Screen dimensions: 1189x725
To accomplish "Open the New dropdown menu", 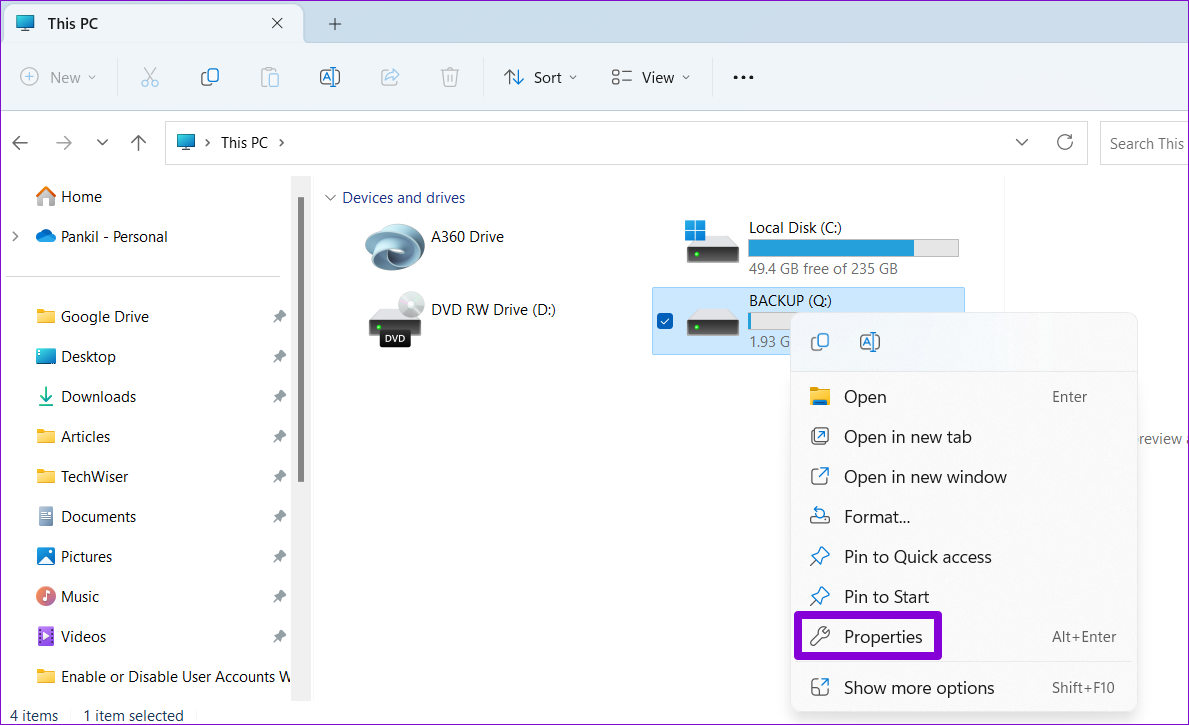I will 58,77.
